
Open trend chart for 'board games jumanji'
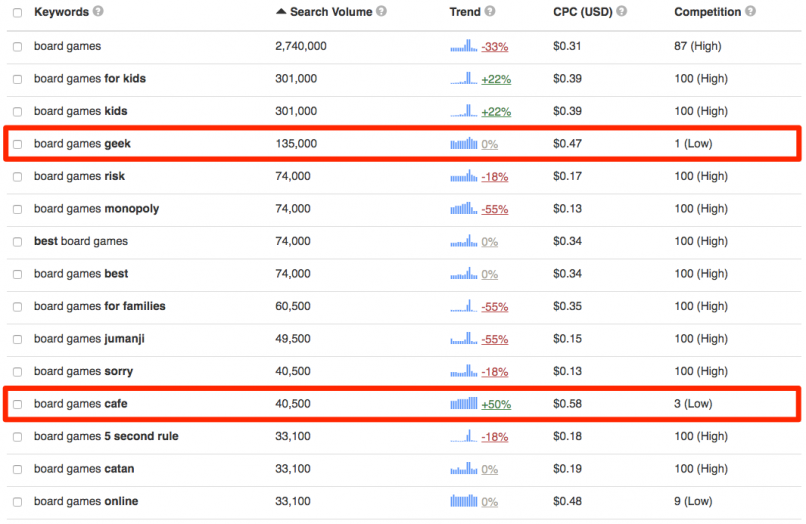pyautogui.click(x=464, y=338)
